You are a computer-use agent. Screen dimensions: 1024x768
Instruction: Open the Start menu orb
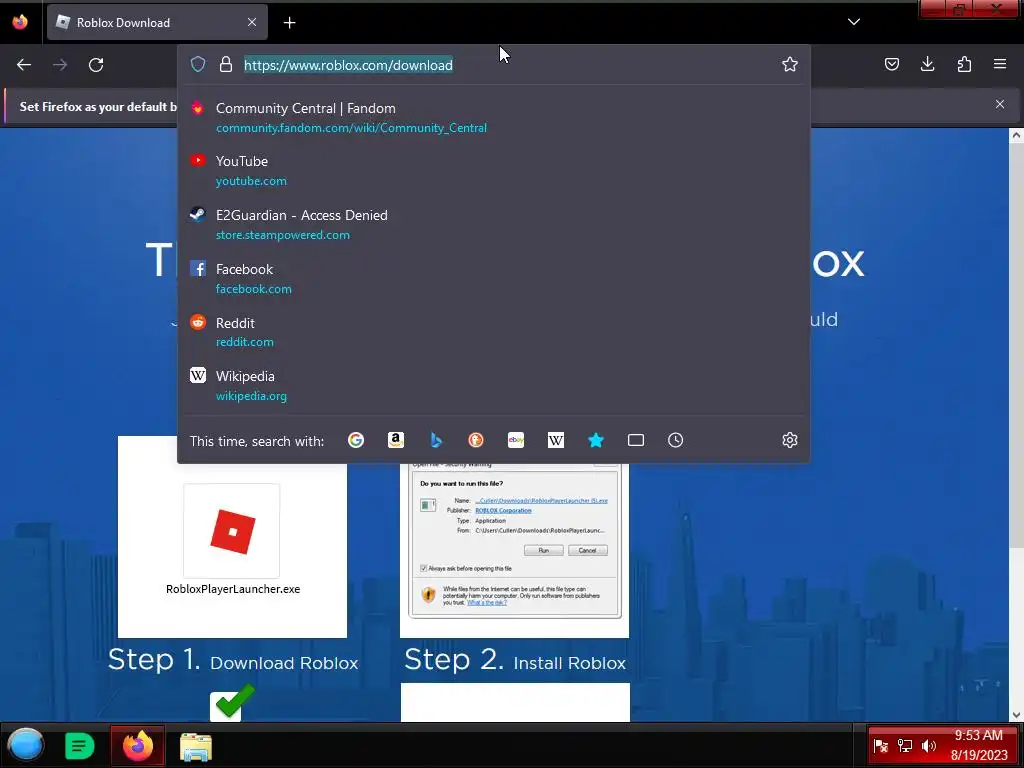click(x=25, y=745)
